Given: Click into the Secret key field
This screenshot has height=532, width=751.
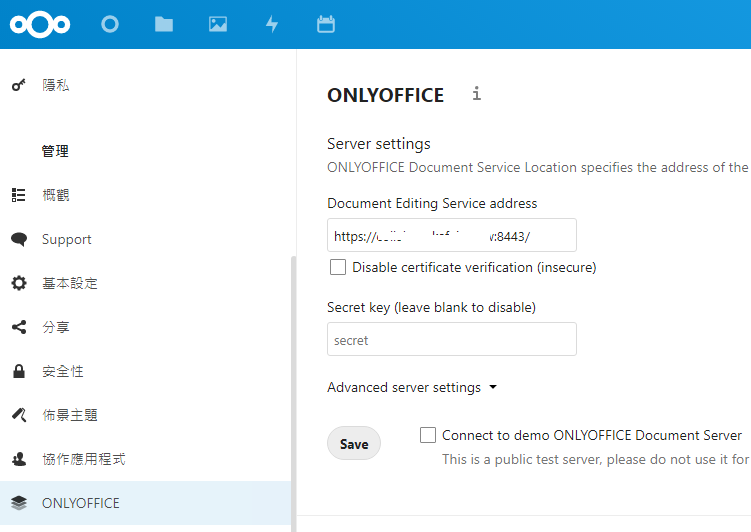Looking at the screenshot, I should 452,340.
